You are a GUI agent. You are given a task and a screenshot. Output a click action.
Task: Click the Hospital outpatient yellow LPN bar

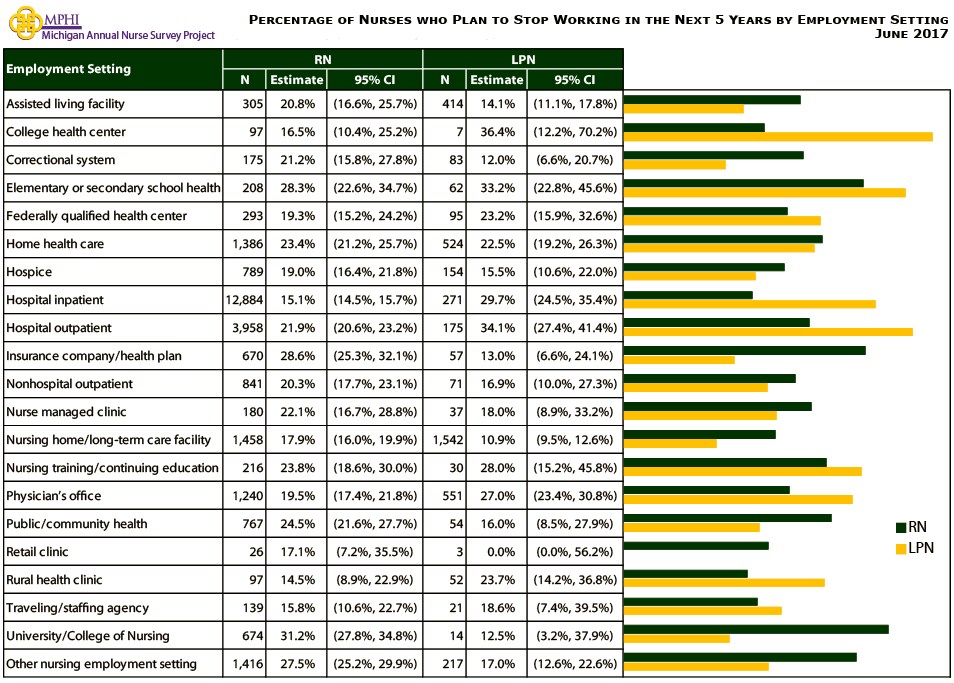[768, 332]
